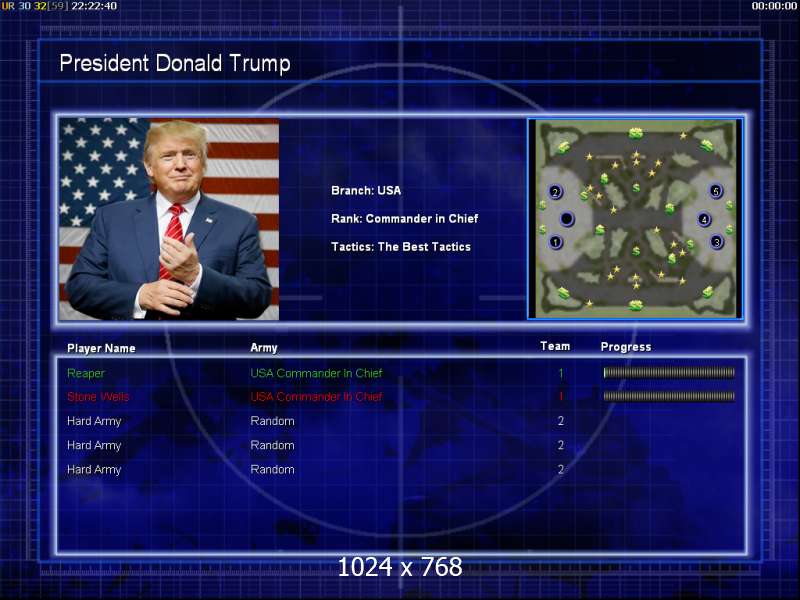
Task: Click the Stone Wells loading progress bar
Action: point(669,396)
